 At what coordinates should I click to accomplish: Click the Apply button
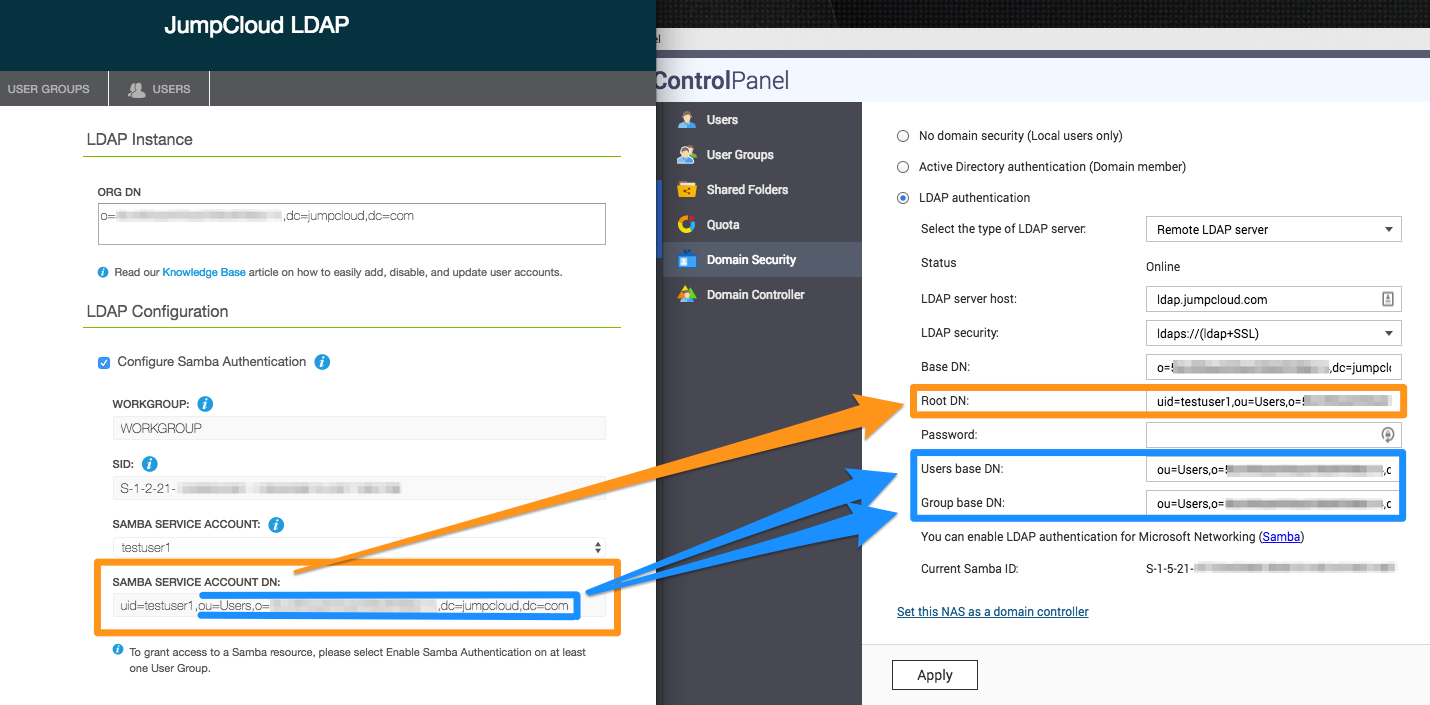pyautogui.click(x=934, y=675)
